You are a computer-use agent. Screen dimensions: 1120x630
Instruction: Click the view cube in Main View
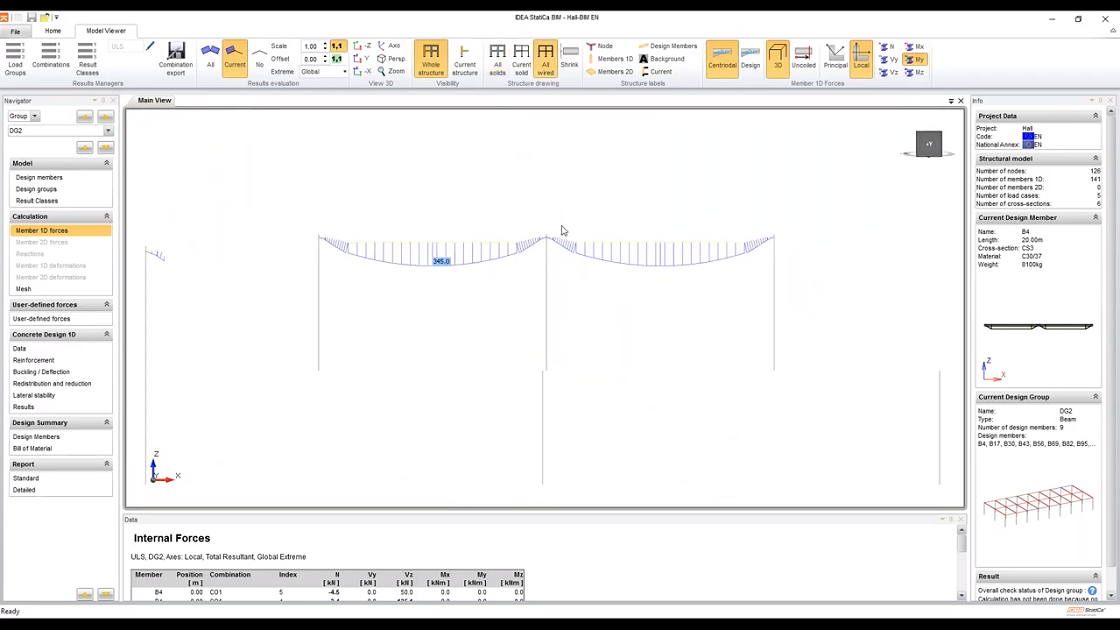pyautogui.click(x=929, y=144)
